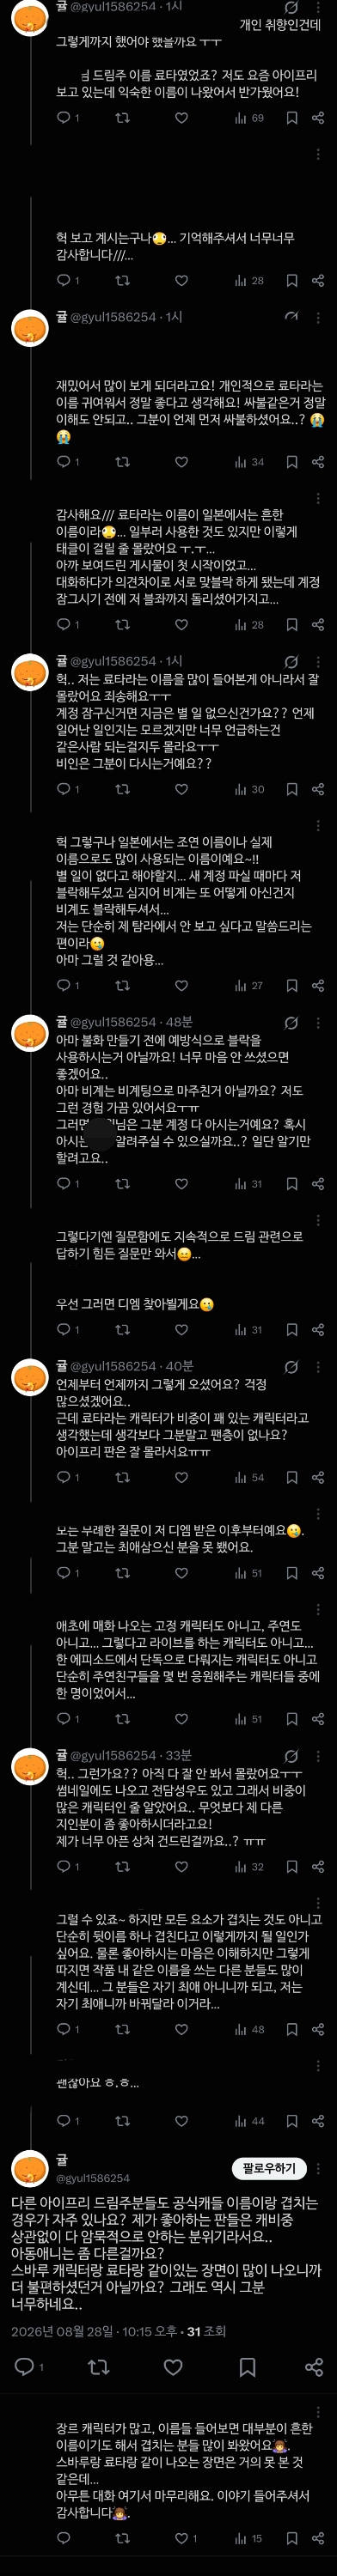
Task: Retweet the reply showing 34 views
Action: pos(122,462)
